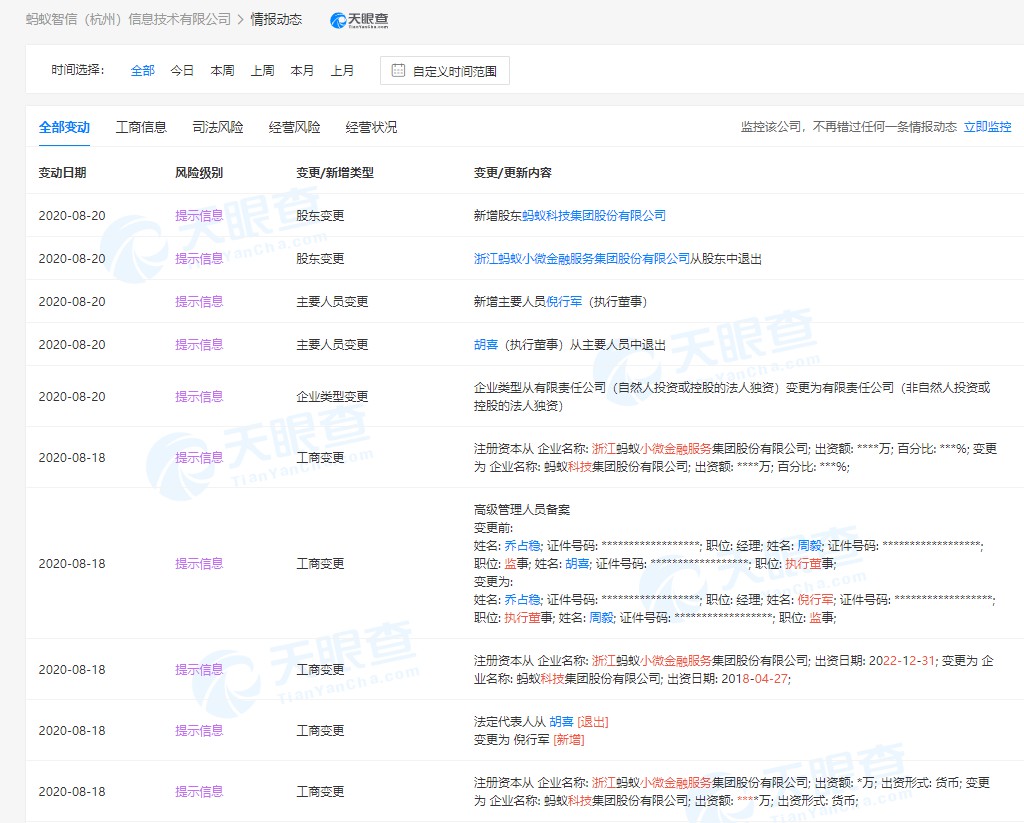Image resolution: width=1024 pixels, height=823 pixels.
Task: Click the 2020-08-20 date in the 企业类型变更 row
Action: [x=72, y=396]
